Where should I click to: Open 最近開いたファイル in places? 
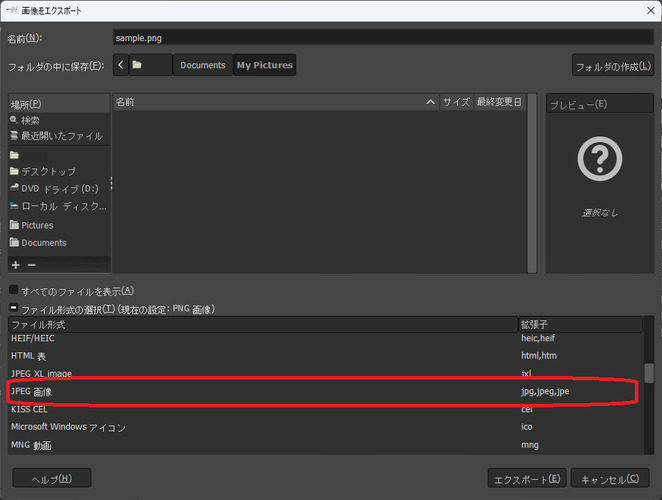59,136
